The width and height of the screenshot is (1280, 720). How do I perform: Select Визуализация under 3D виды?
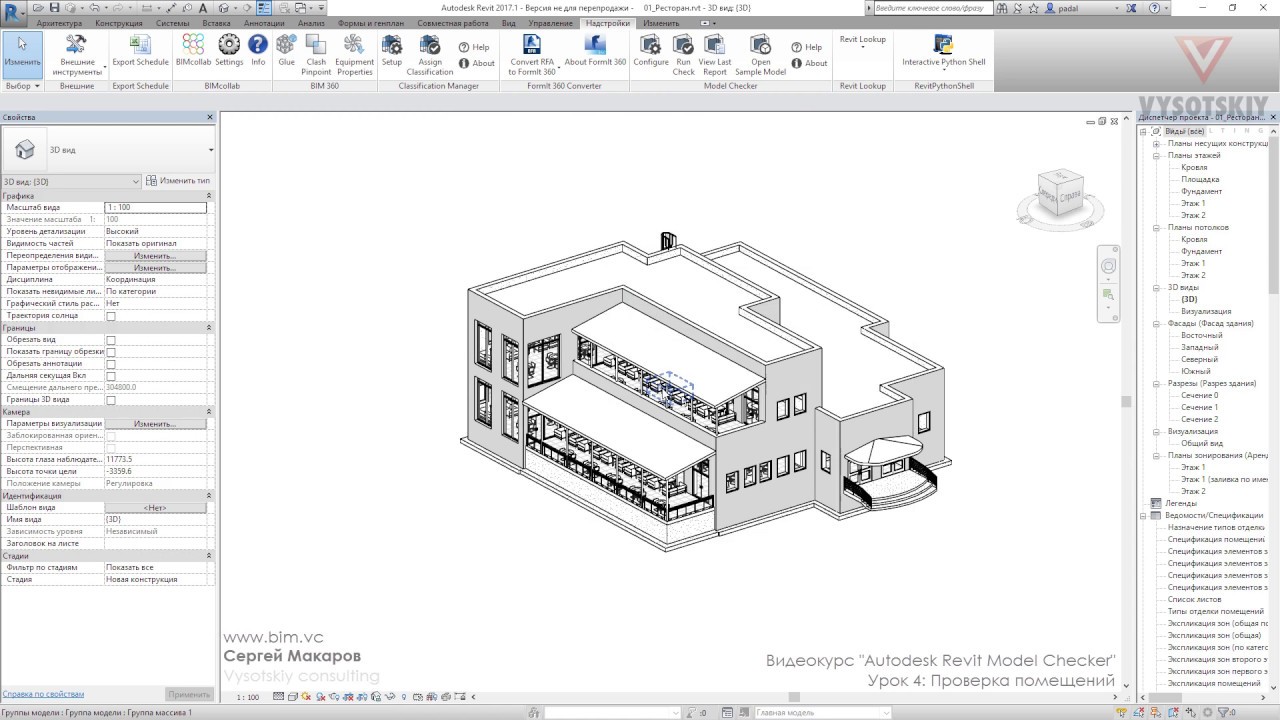tap(1206, 311)
